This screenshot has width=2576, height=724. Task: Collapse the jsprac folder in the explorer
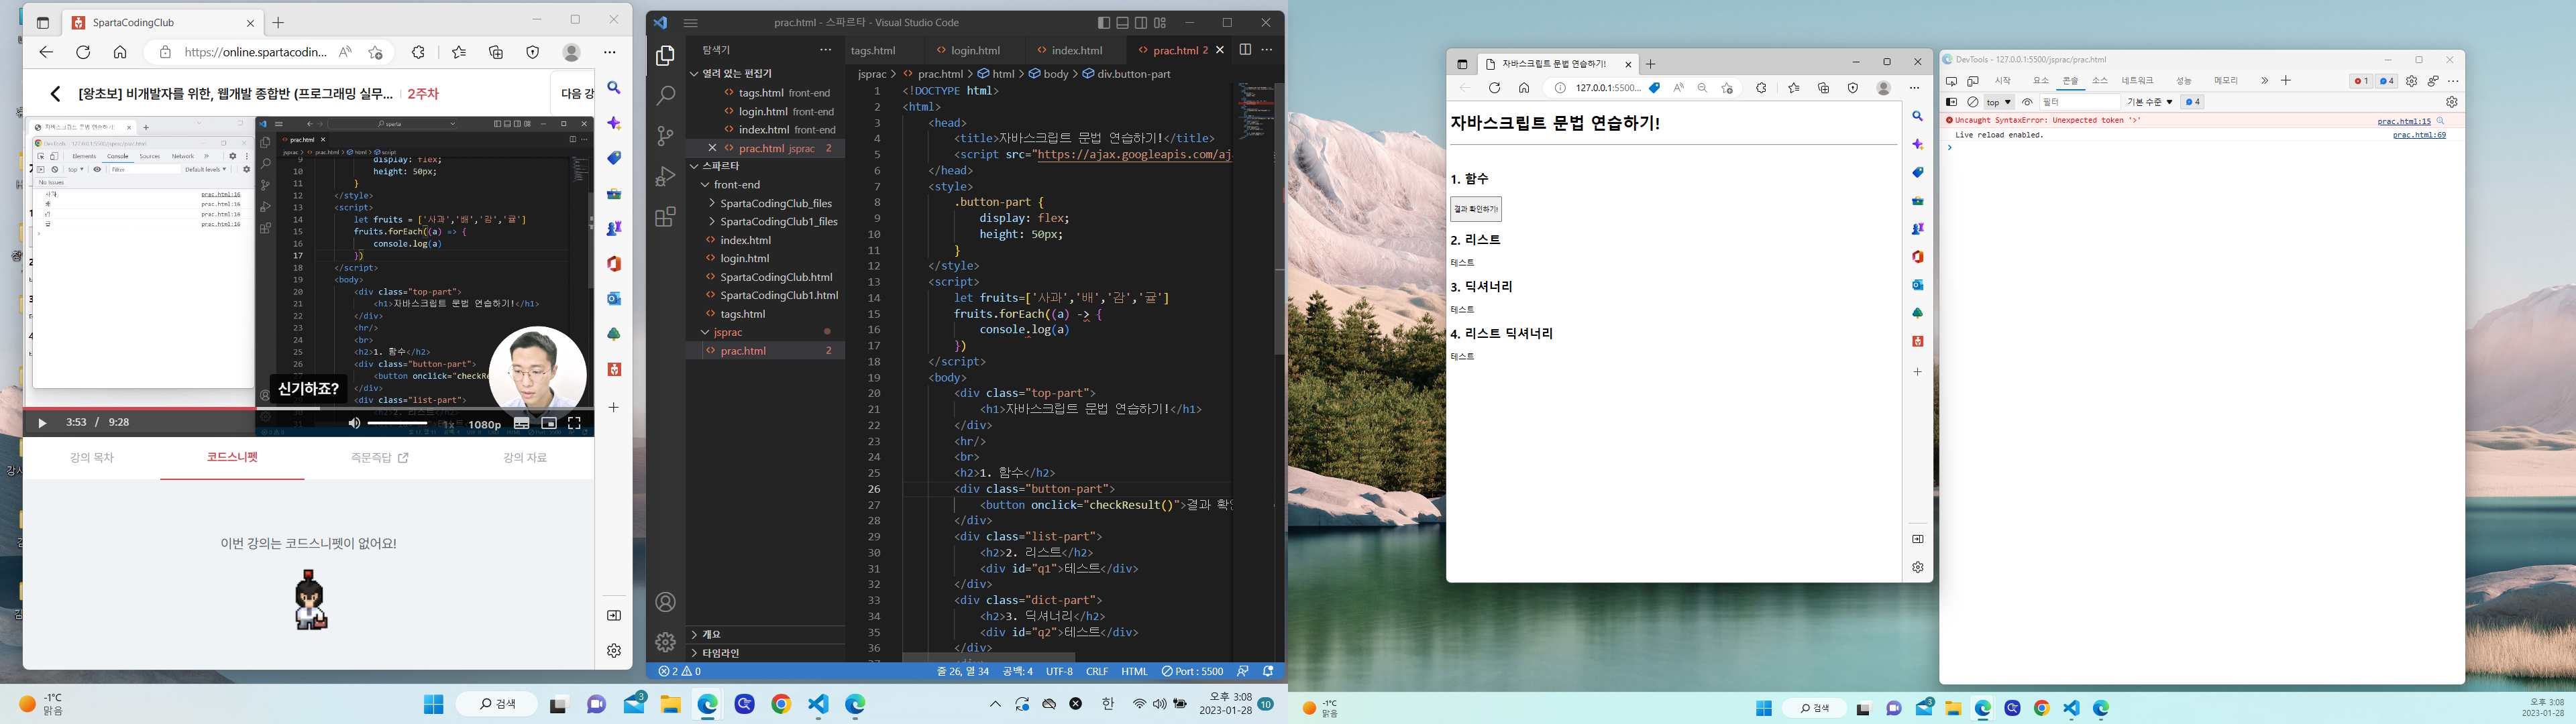click(765, 332)
